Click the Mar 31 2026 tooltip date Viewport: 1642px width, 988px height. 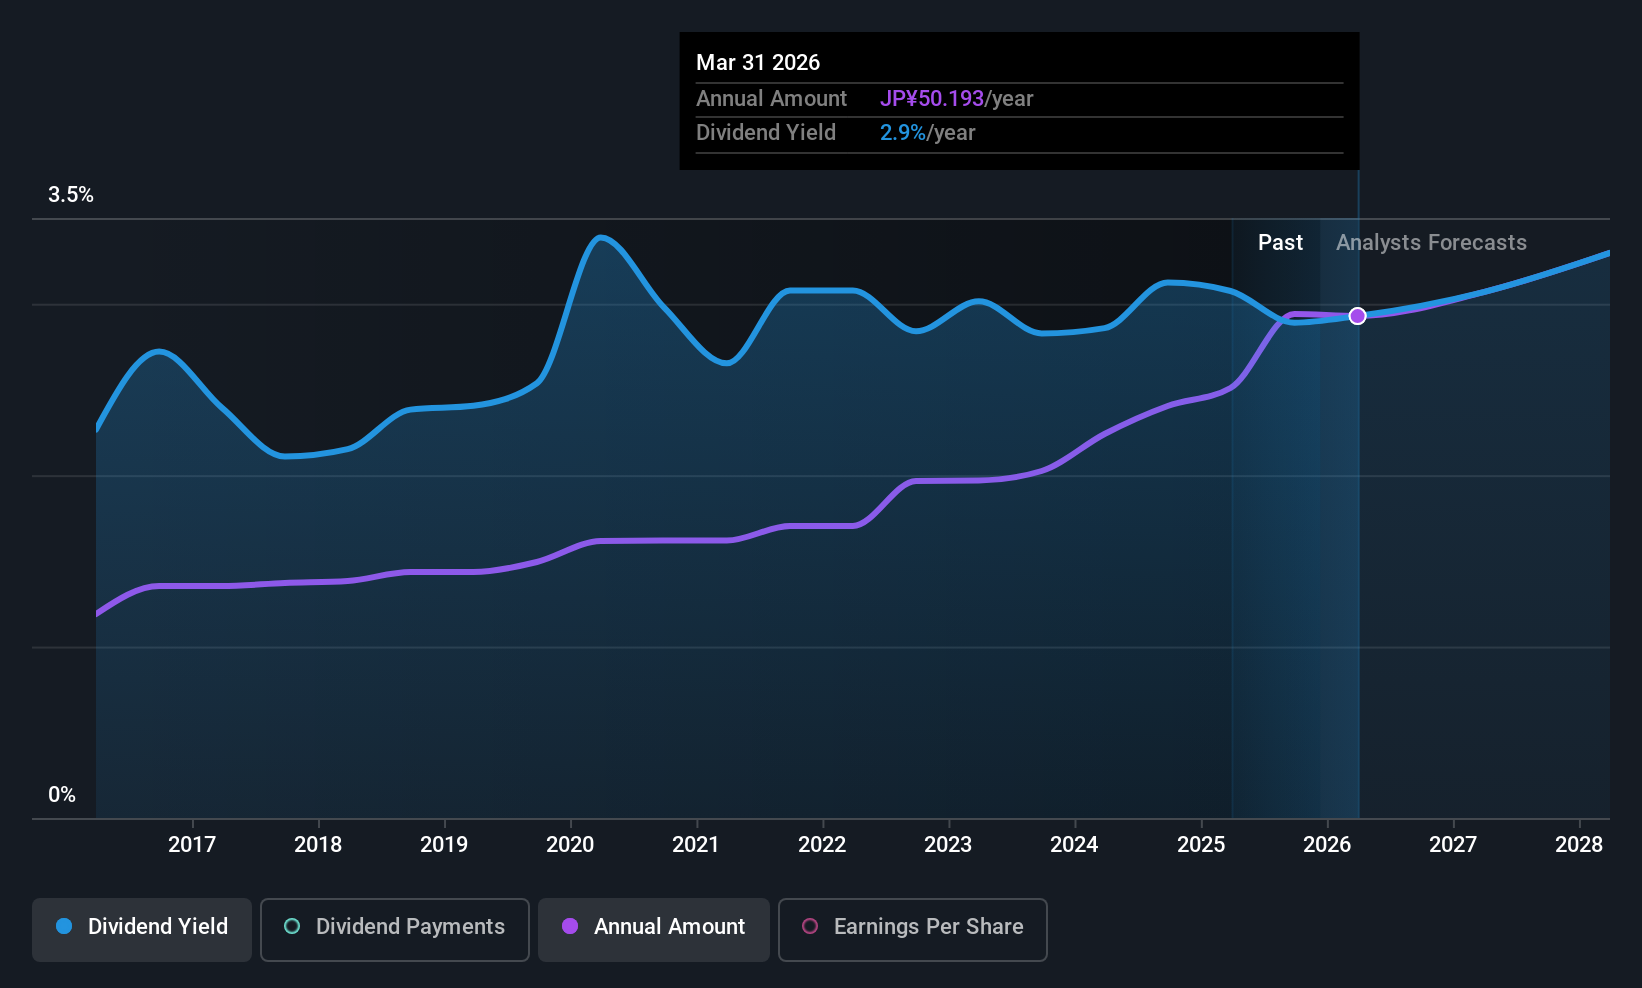758,63
